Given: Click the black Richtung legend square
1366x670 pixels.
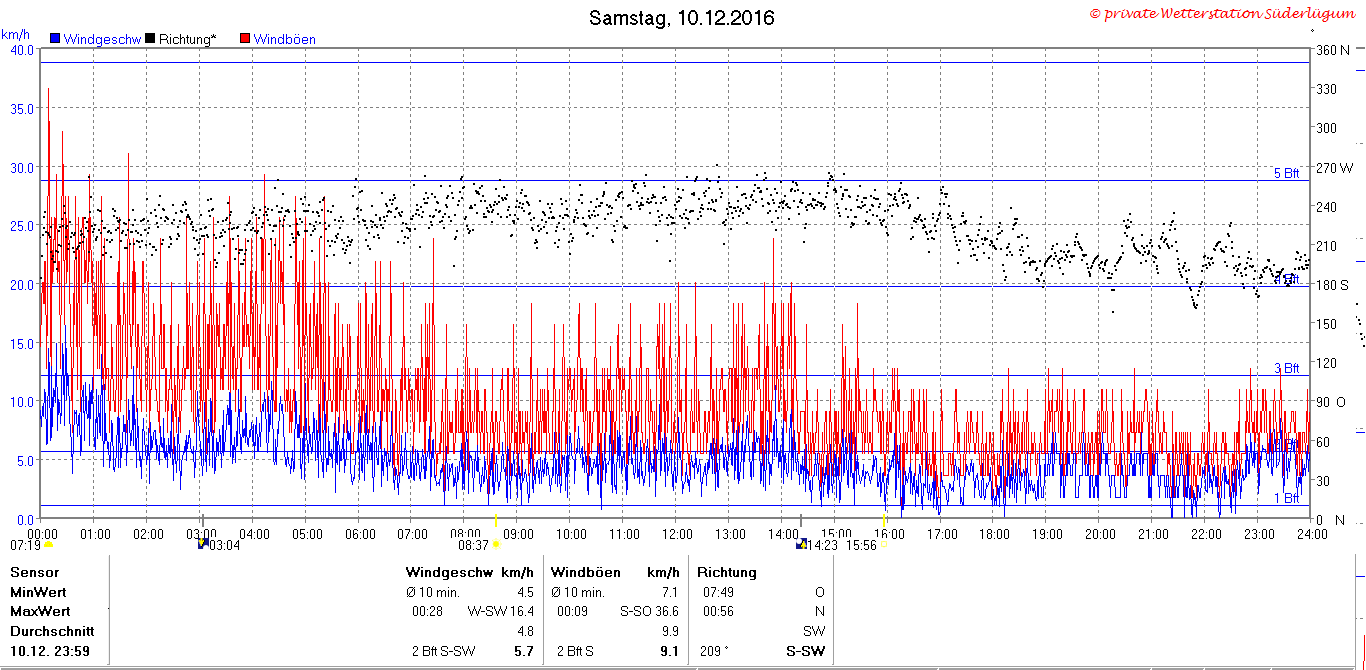Looking at the screenshot, I should [x=150, y=39].
